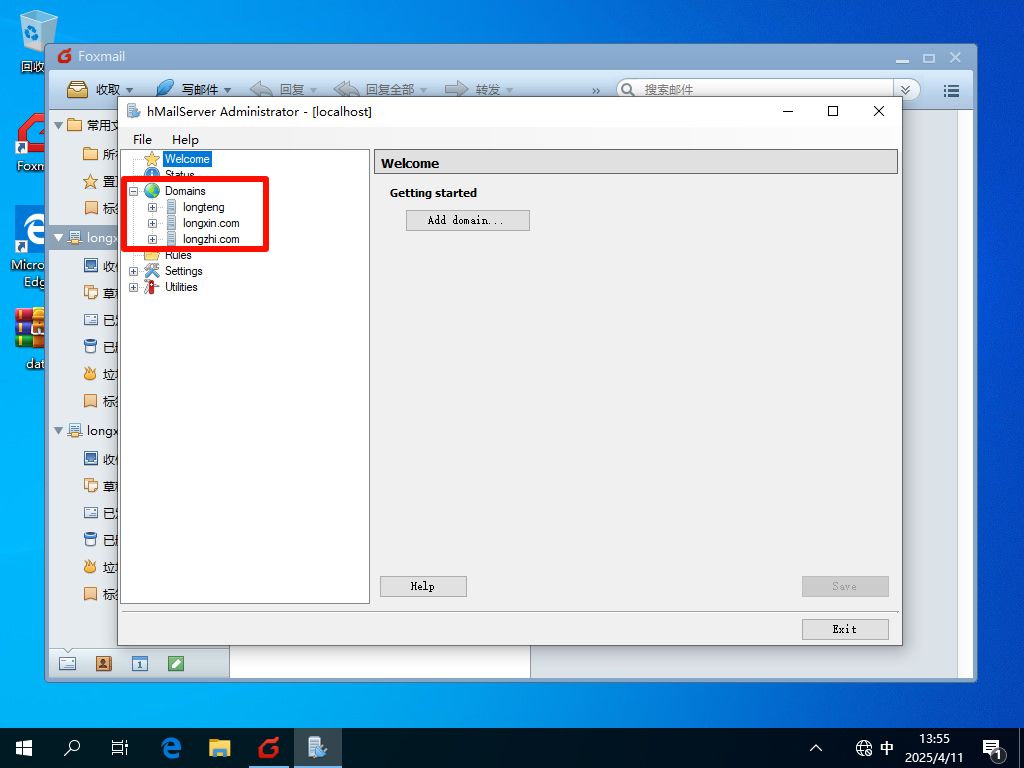This screenshot has height=768, width=1024.
Task: Open the calendar icon at Foxmail bottom
Action: point(140,664)
